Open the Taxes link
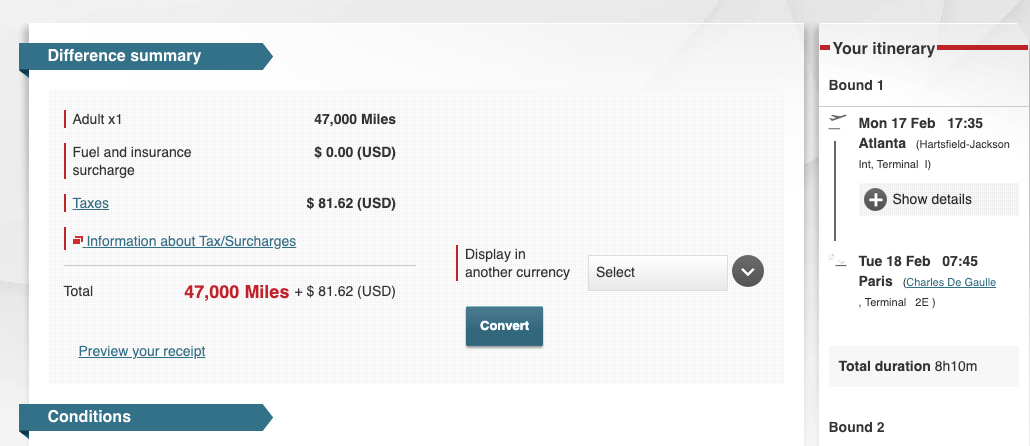 pyautogui.click(x=91, y=204)
